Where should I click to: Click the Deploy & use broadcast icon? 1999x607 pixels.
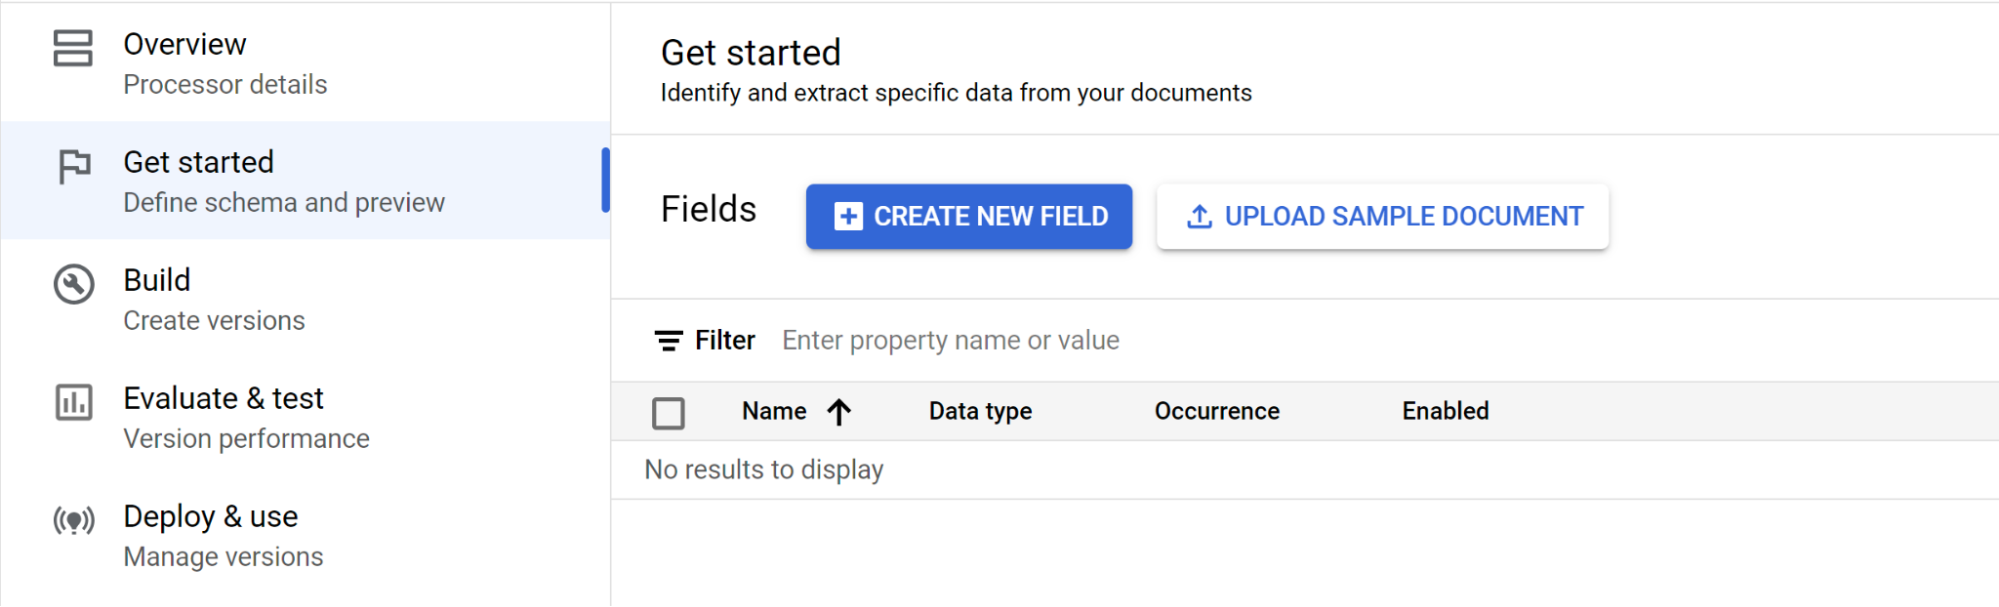point(74,521)
